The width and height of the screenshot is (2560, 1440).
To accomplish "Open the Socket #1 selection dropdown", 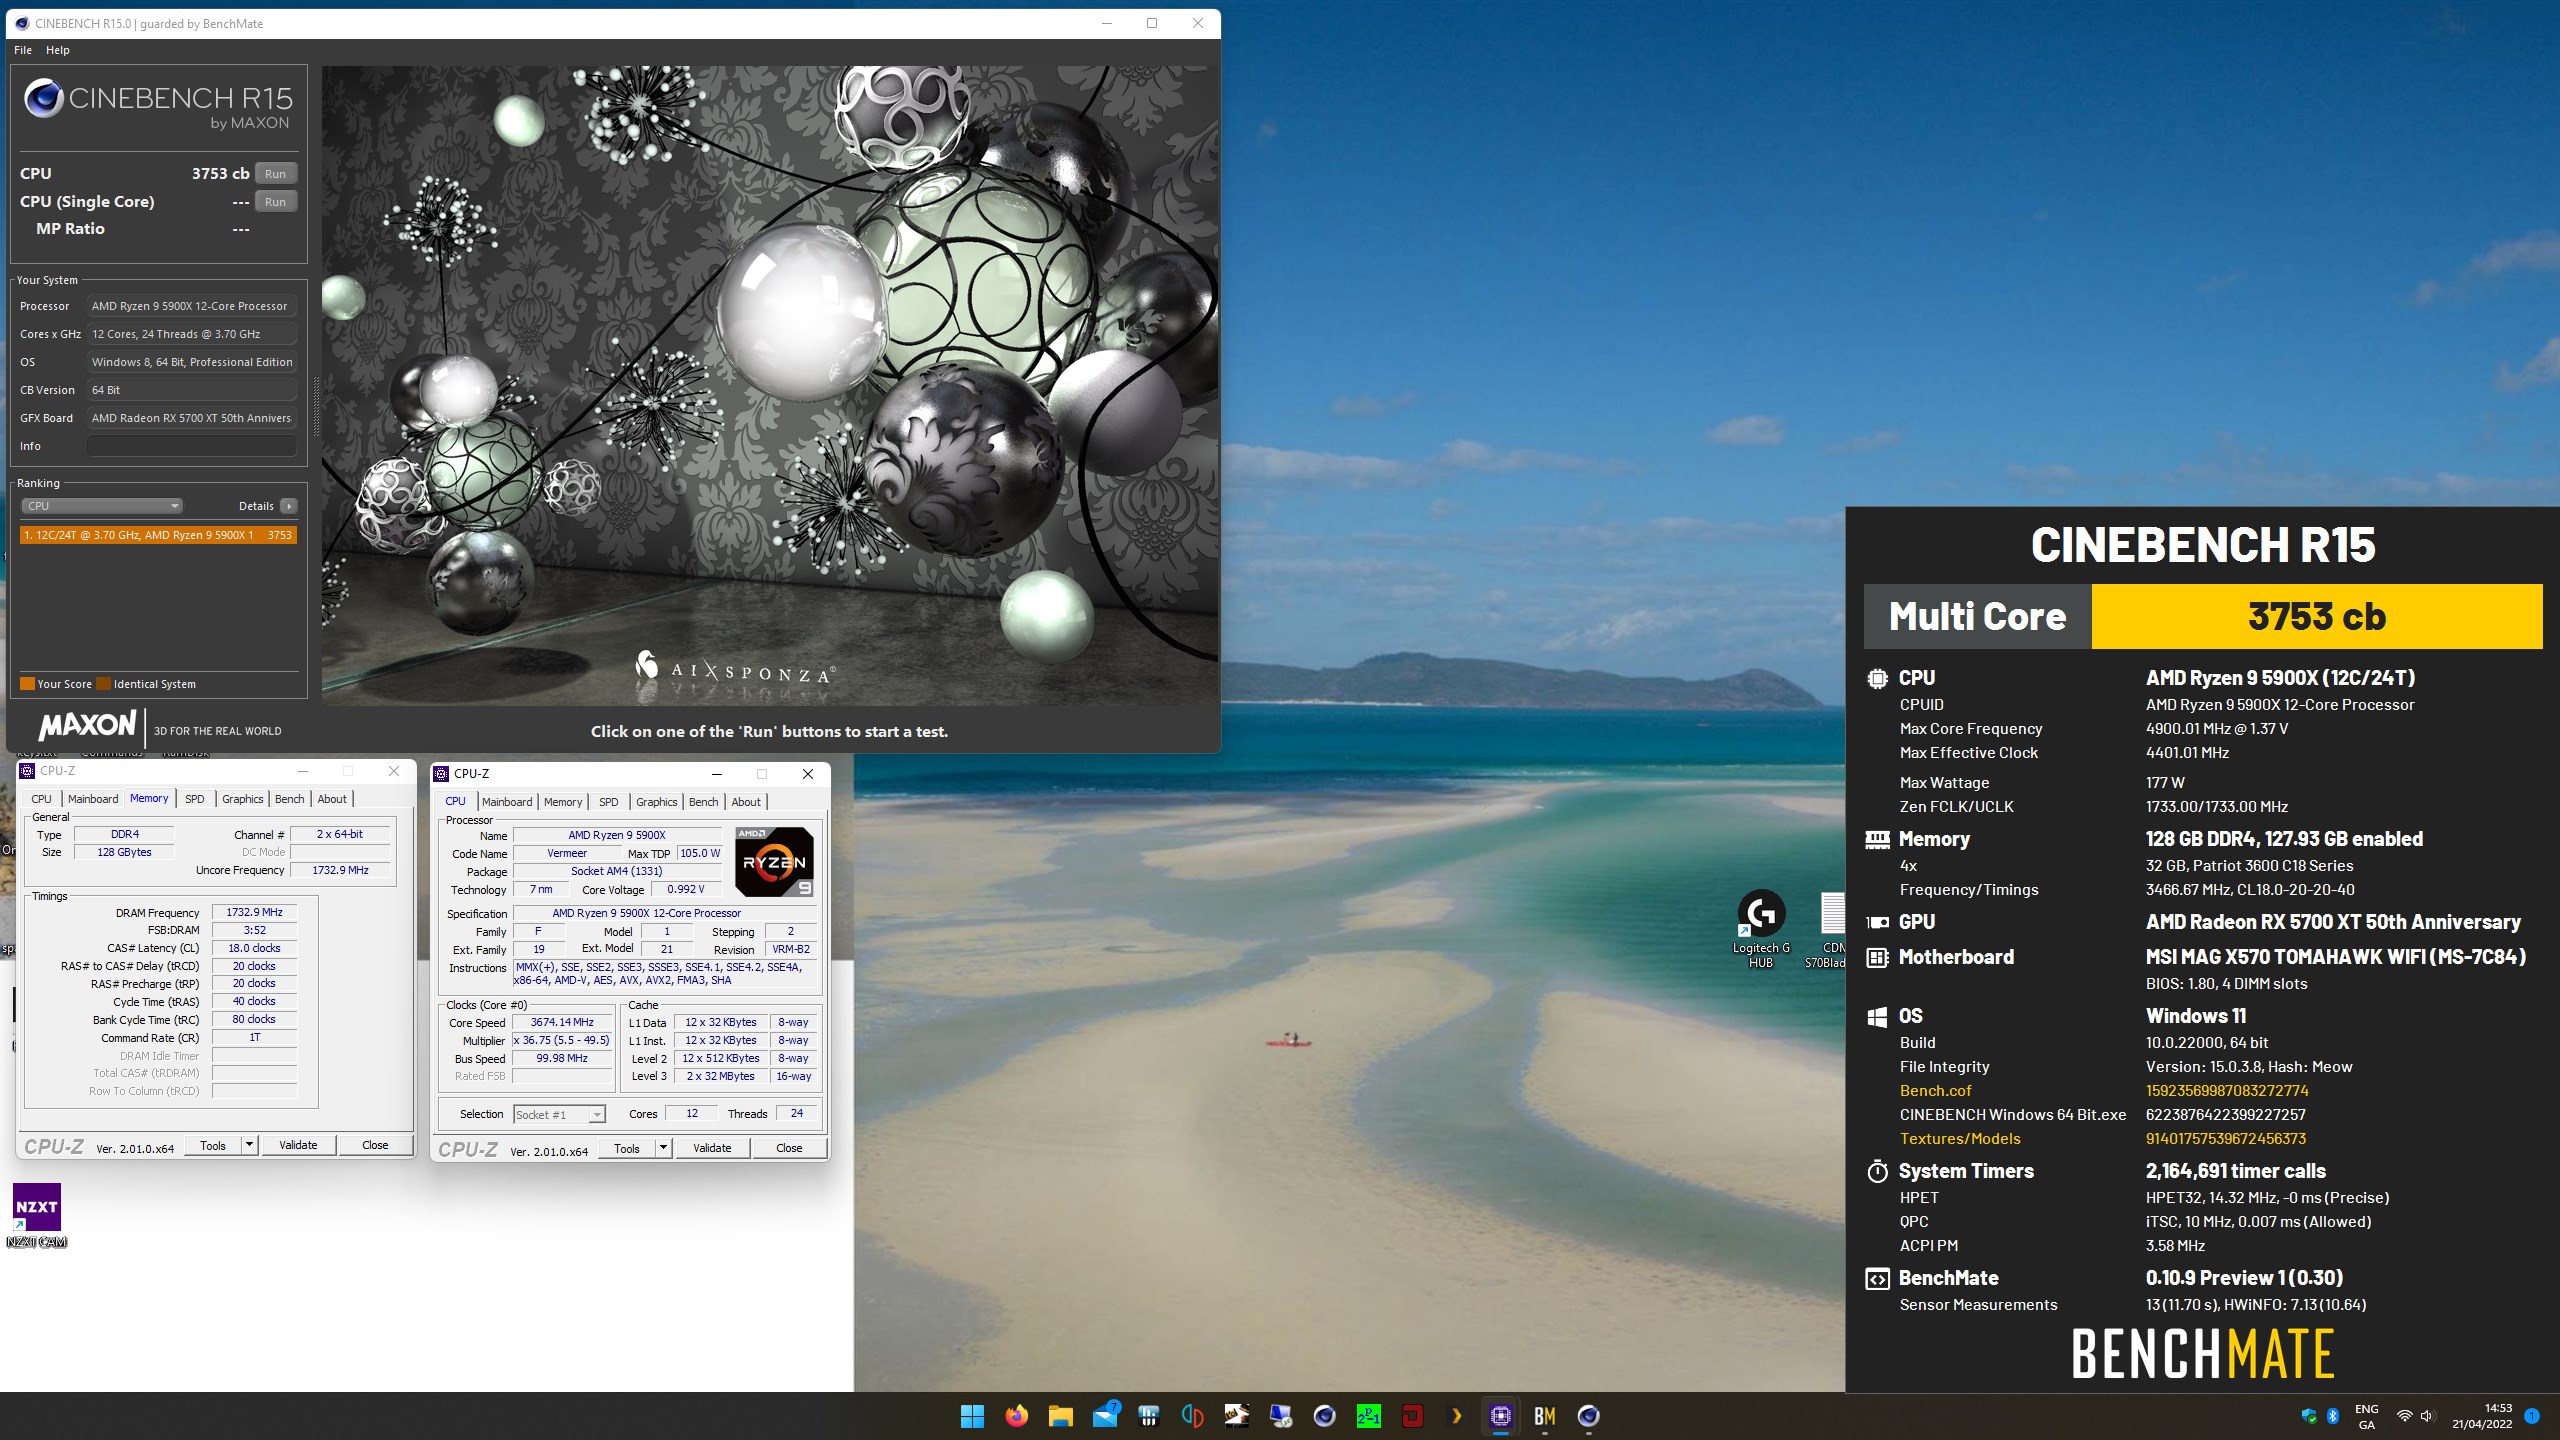I will 560,1115.
